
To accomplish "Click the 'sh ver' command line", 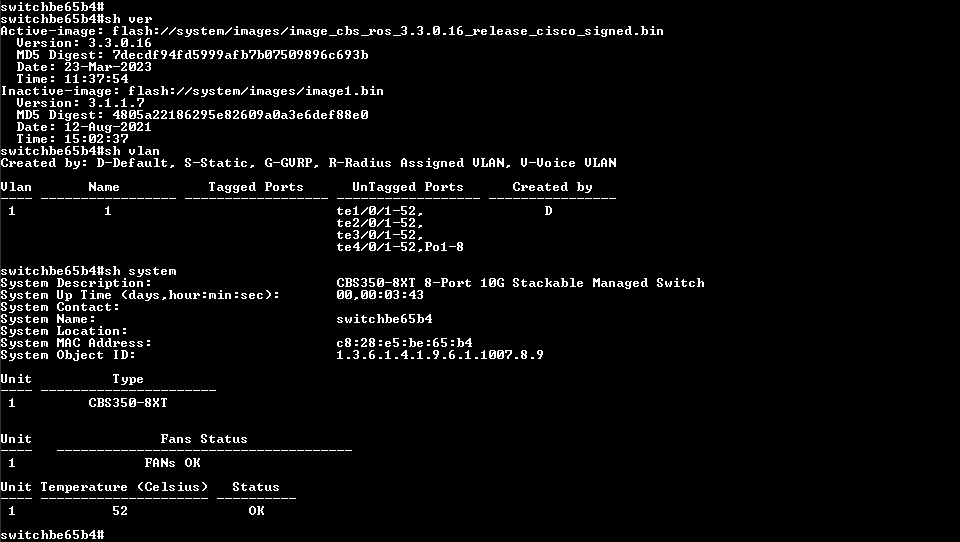I will 76,19.
